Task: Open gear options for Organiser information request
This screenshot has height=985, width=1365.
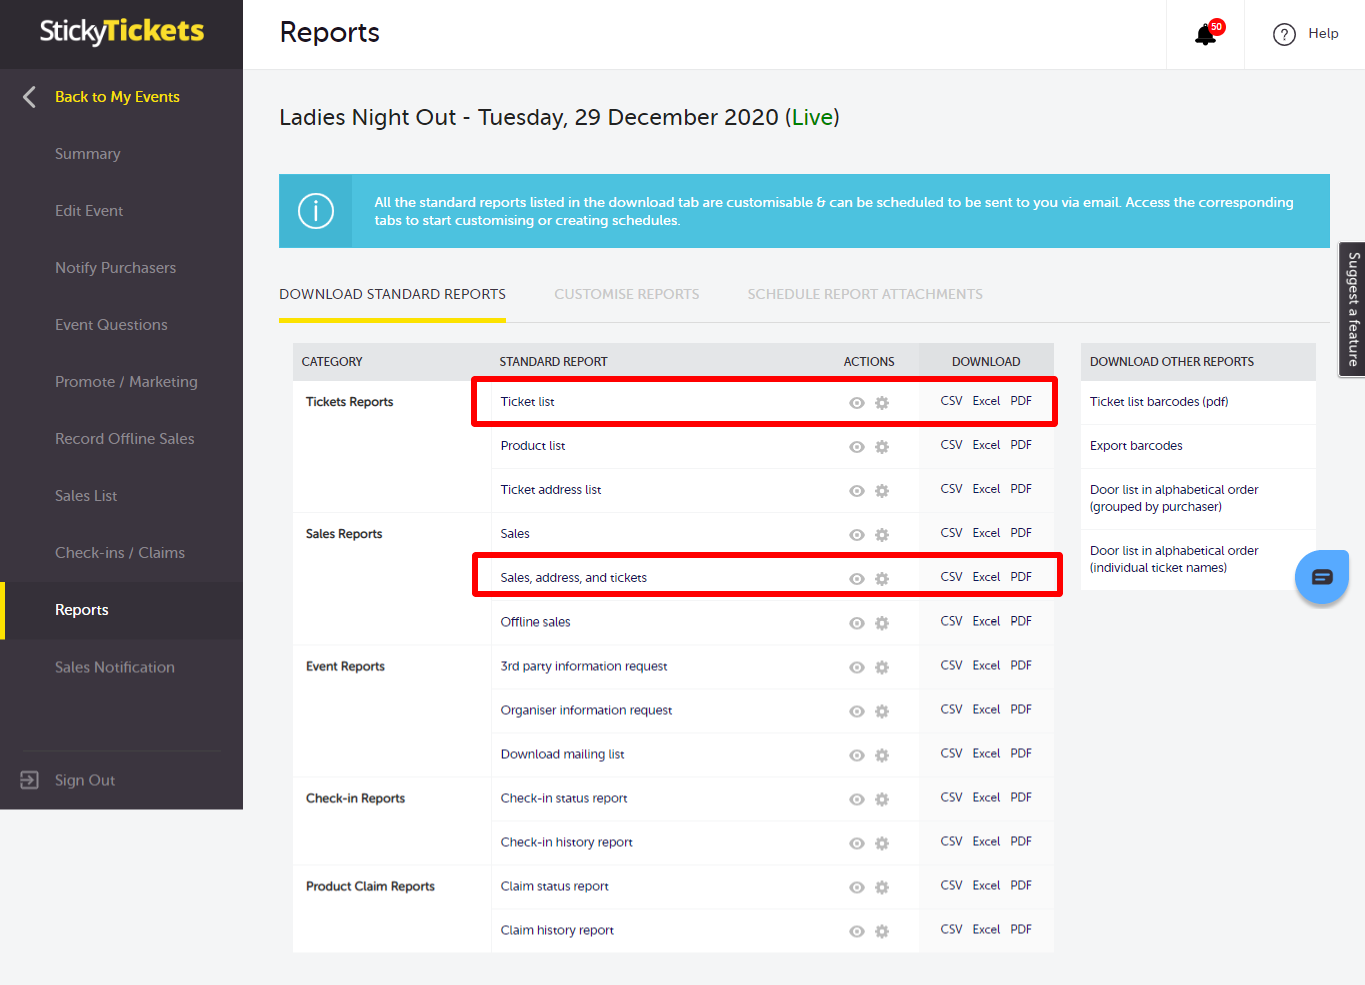Action: point(882,710)
